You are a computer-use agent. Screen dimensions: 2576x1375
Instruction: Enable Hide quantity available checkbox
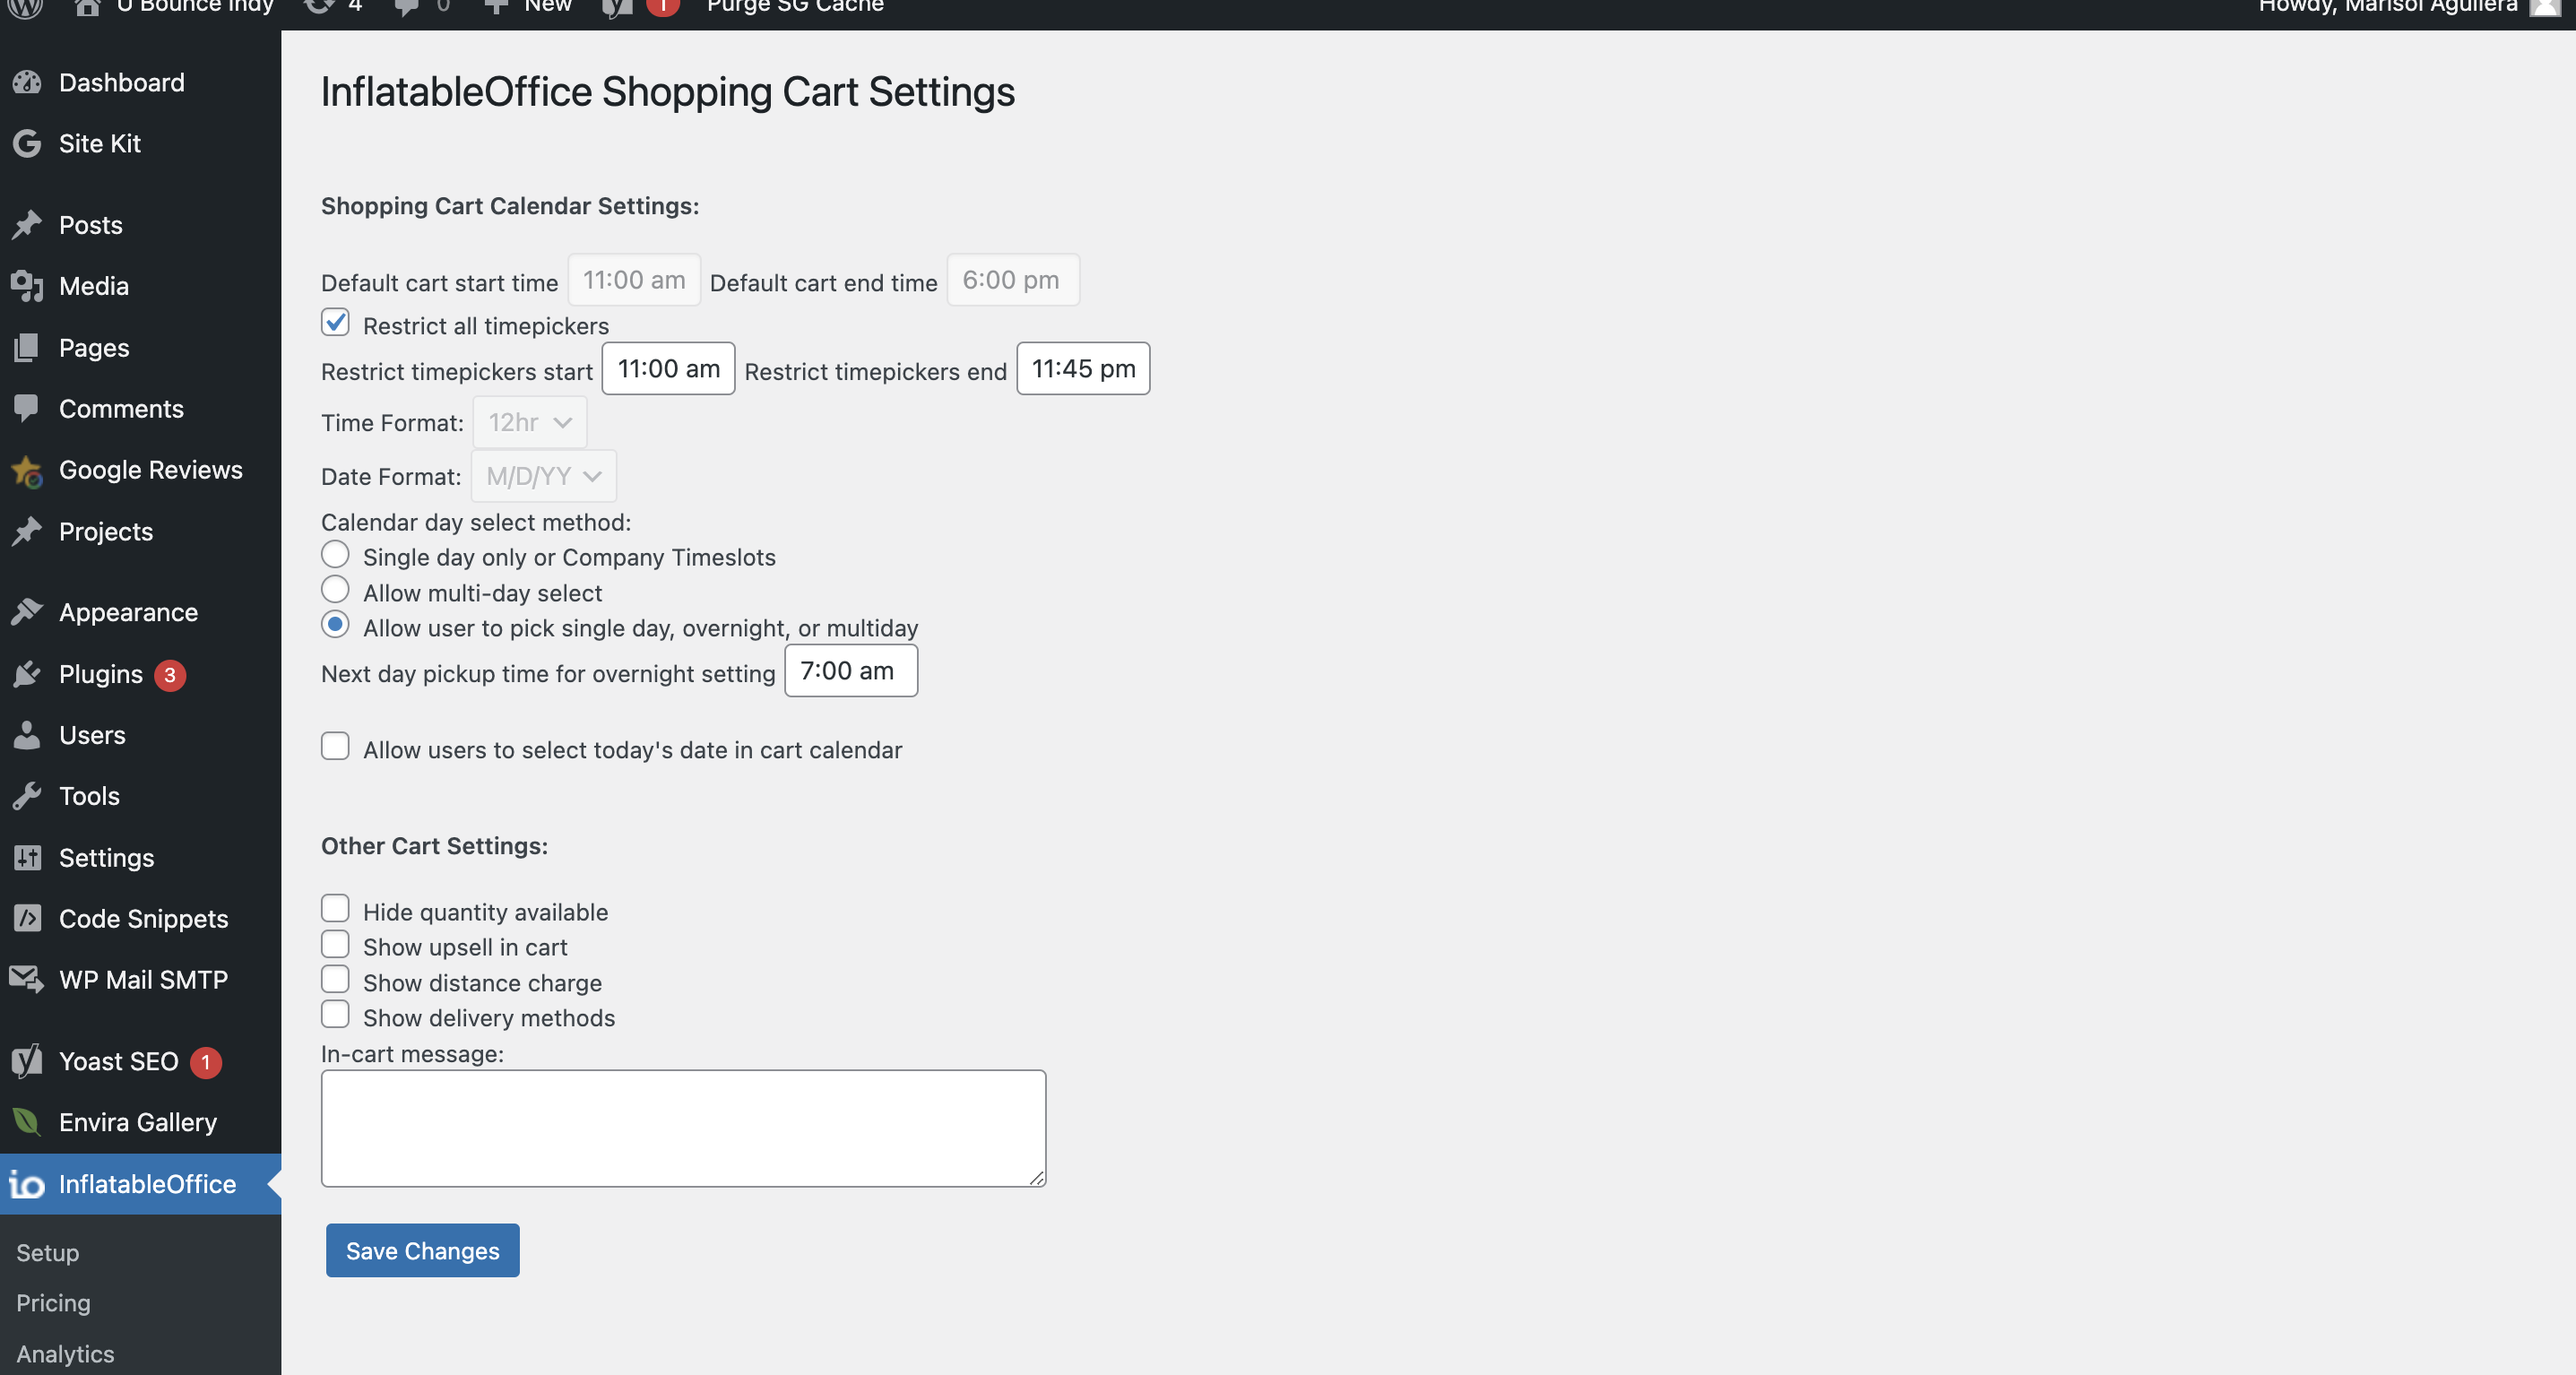pyautogui.click(x=335, y=909)
